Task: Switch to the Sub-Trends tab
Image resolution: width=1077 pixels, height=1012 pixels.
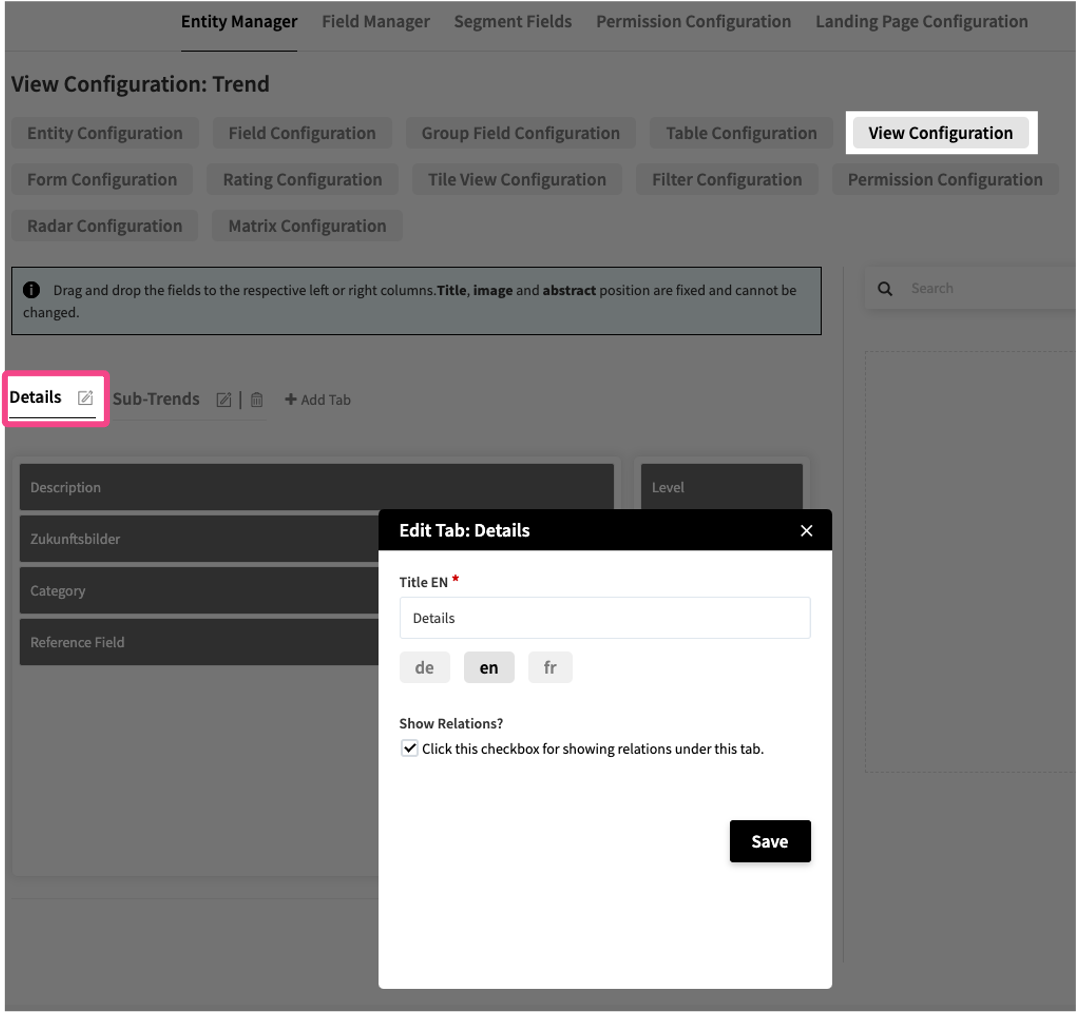Action: point(156,399)
